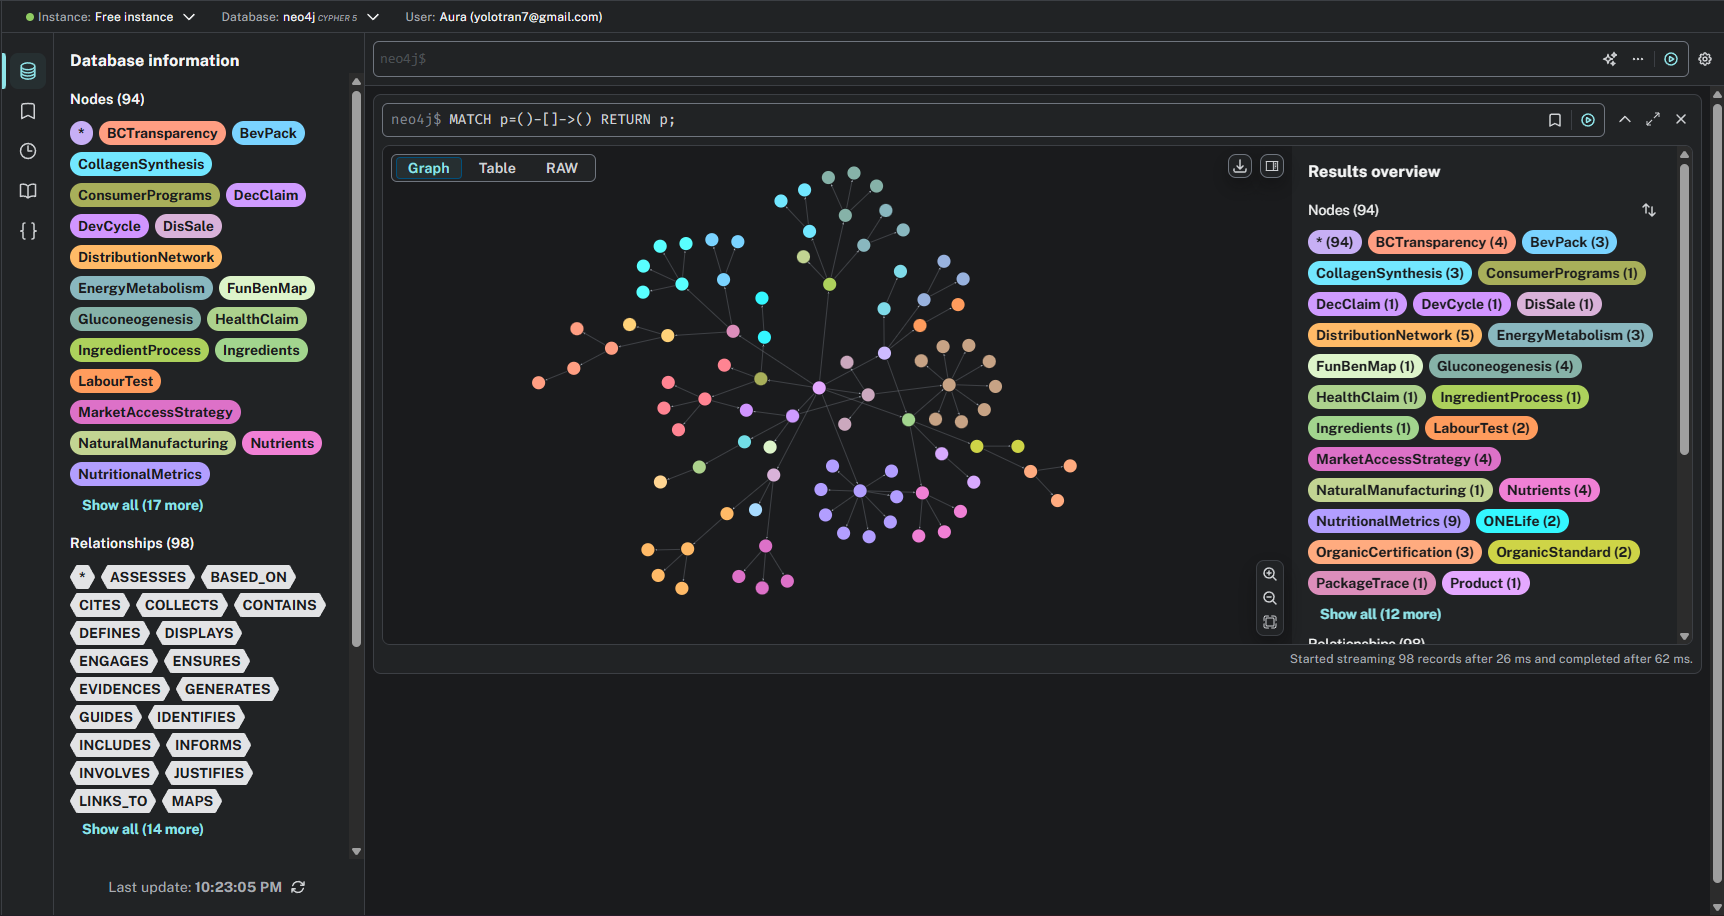The width and height of the screenshot is (1724, 916).
Task: Click the empty neo4j$ query input field
Action: coord(980,59)
